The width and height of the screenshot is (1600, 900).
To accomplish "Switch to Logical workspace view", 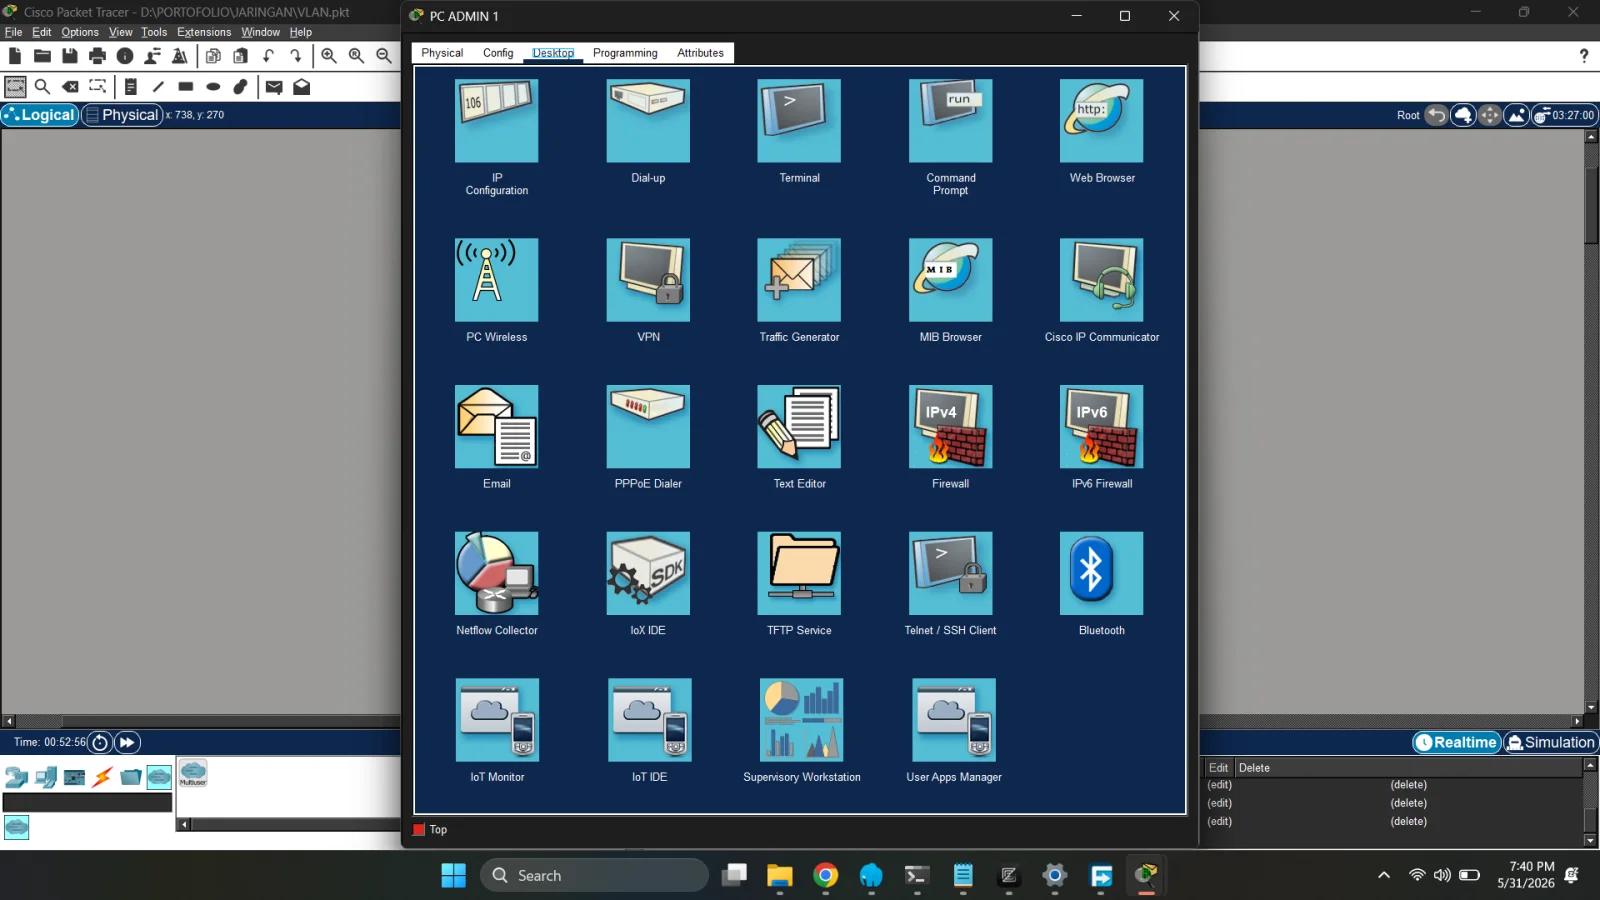I will (x=40, y=115).
